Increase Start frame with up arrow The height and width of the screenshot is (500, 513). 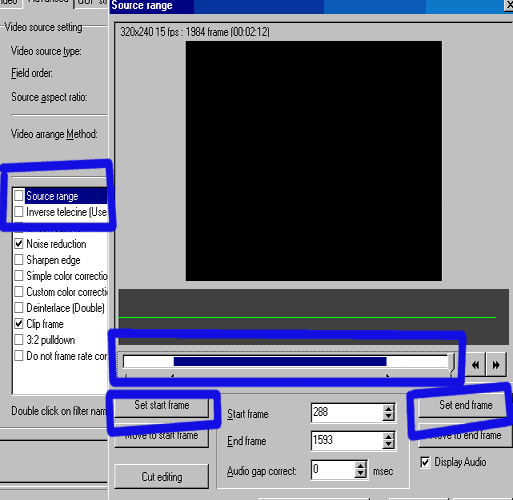[388, 409]
